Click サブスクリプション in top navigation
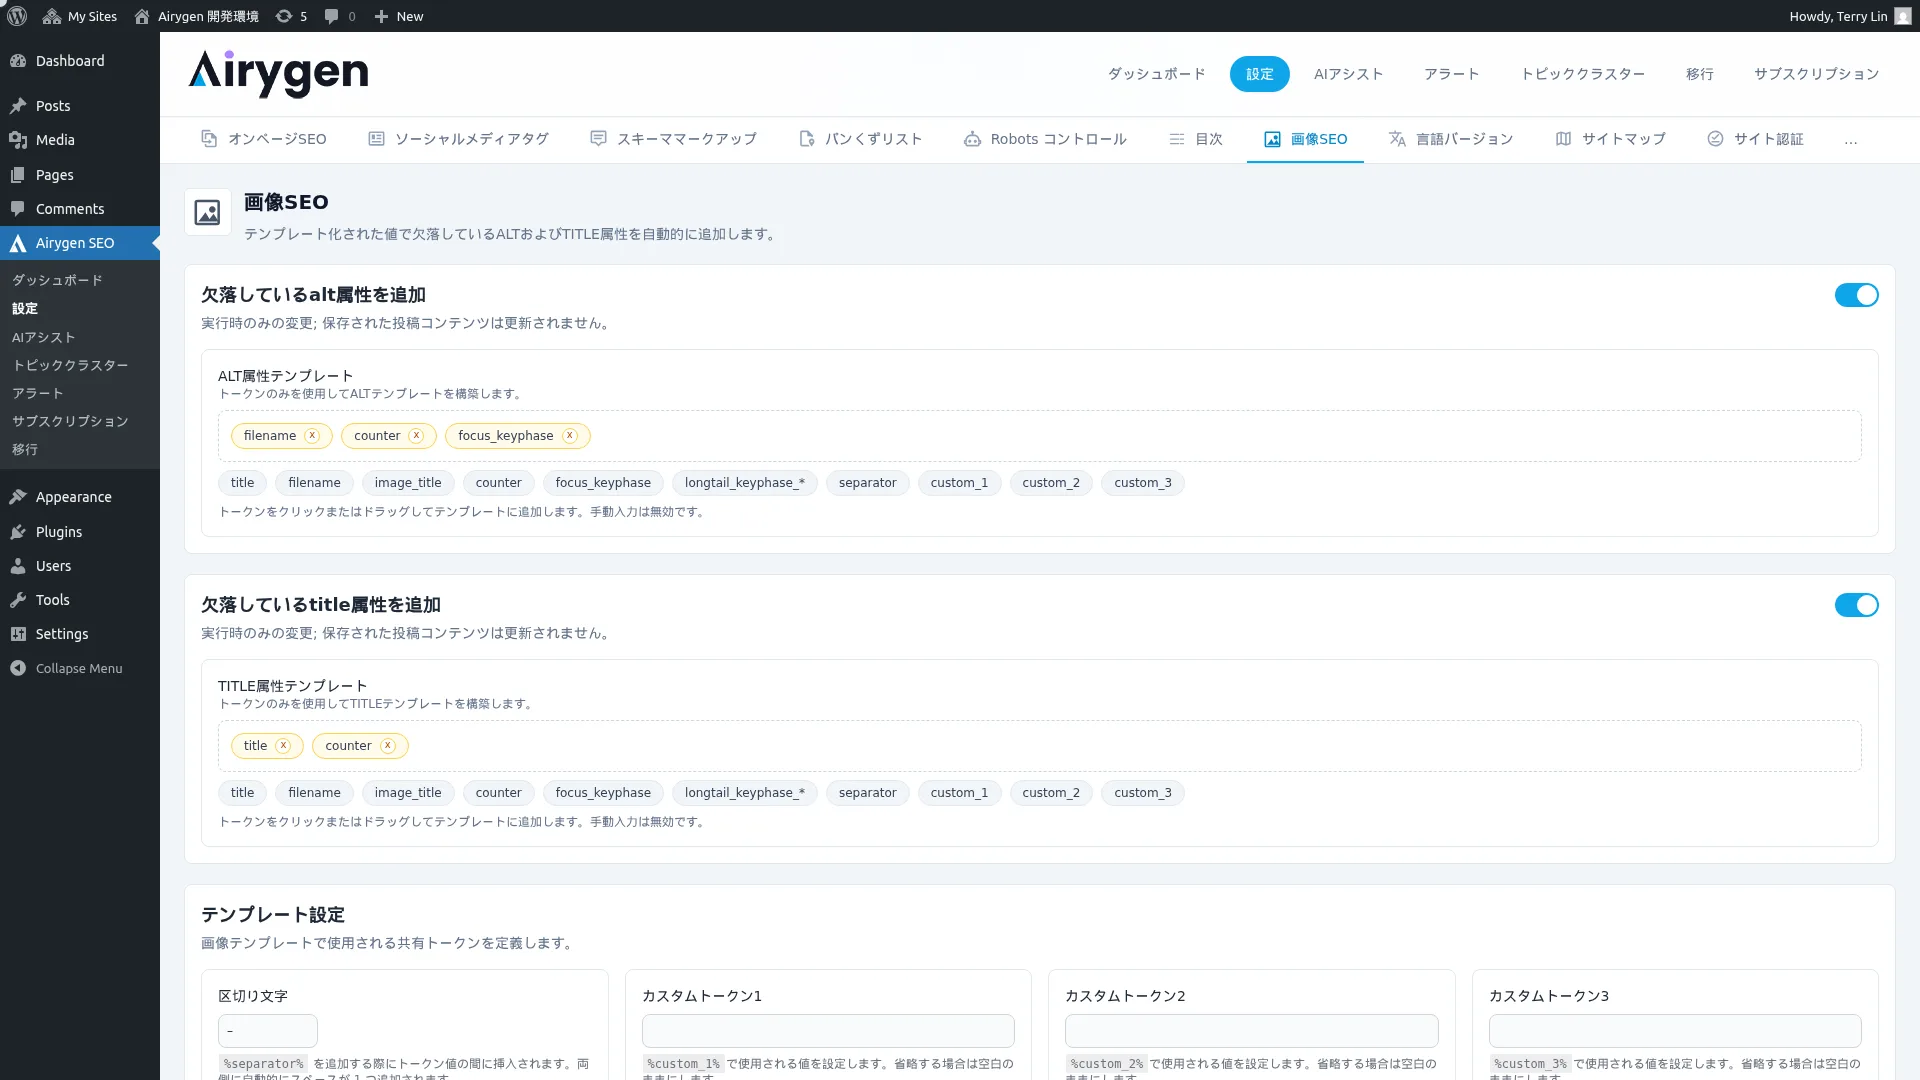The image size is (1920, 1080). [1817, 74]
